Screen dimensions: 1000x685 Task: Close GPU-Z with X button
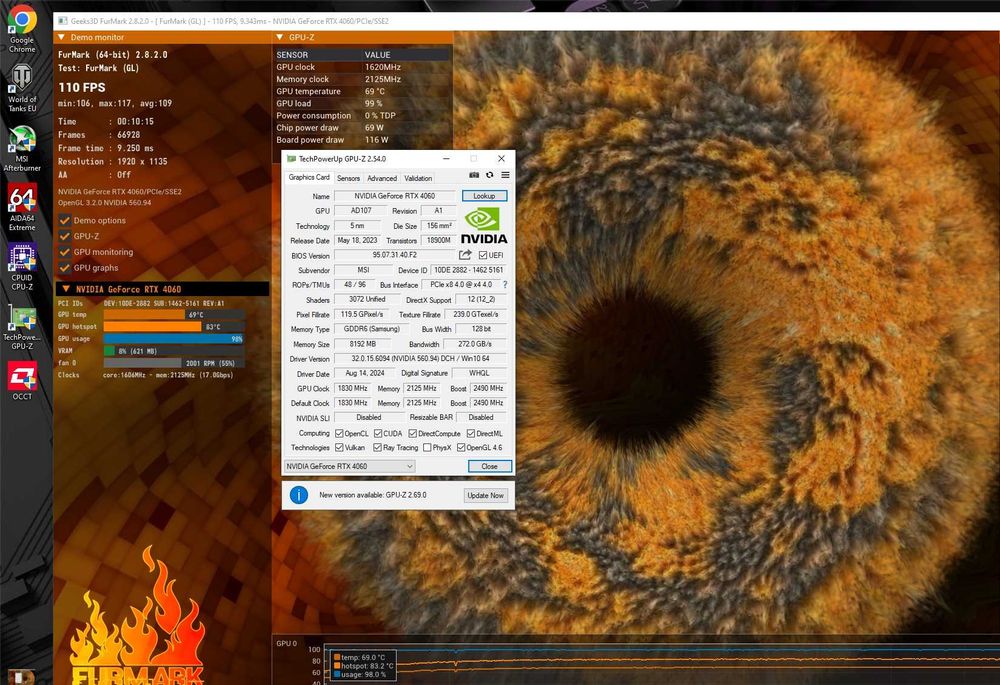[x=501, y=159]
